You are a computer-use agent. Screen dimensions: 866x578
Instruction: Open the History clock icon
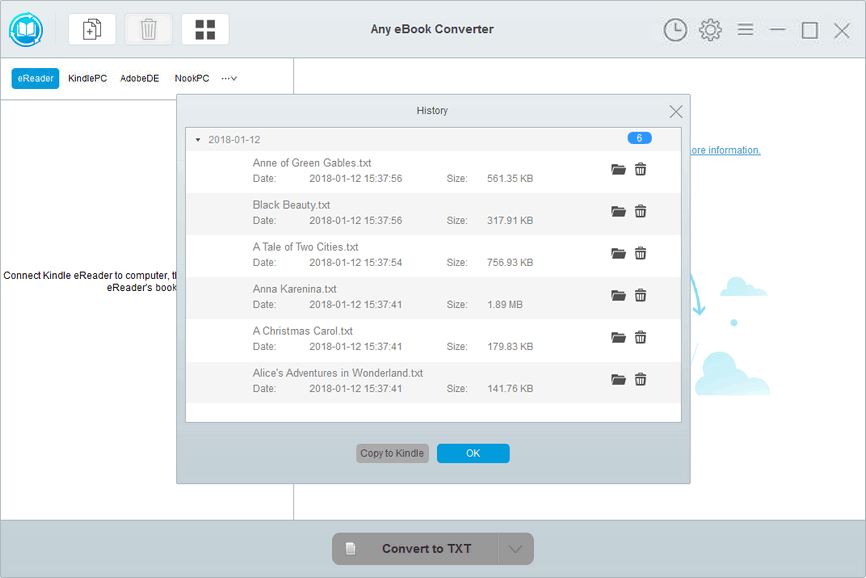675,30
